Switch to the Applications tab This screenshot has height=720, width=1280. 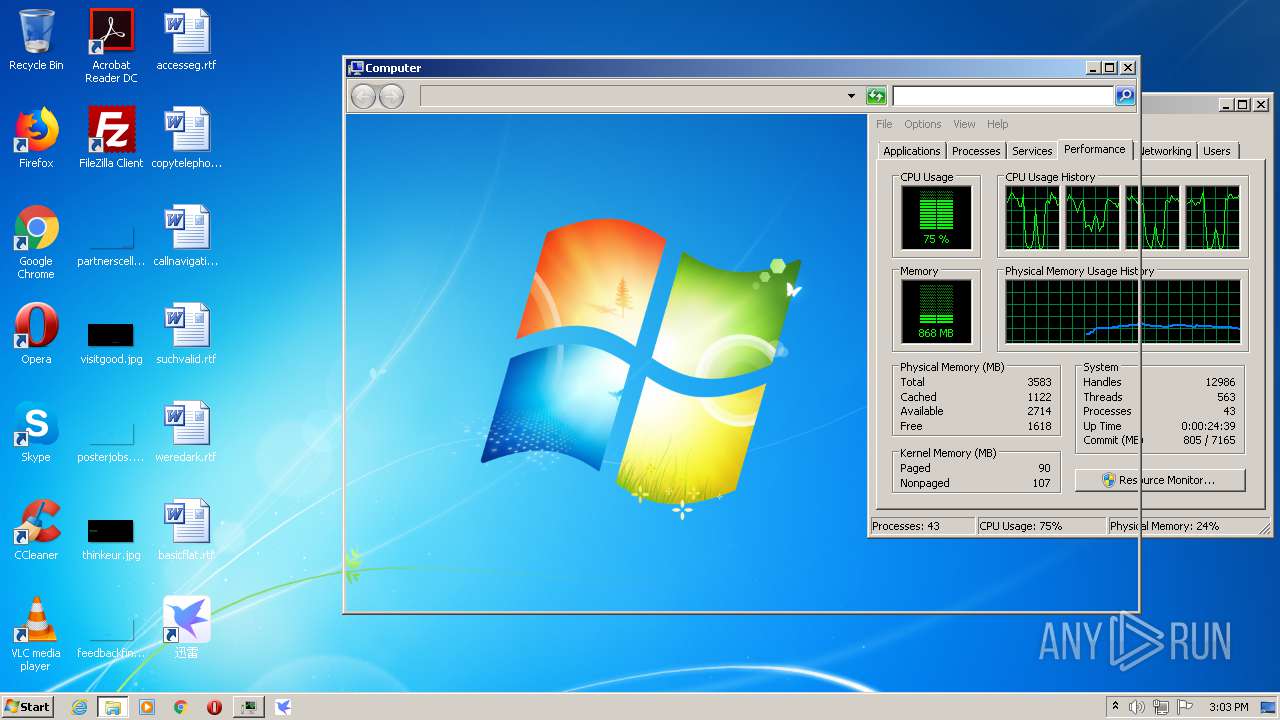coord(911,151)
